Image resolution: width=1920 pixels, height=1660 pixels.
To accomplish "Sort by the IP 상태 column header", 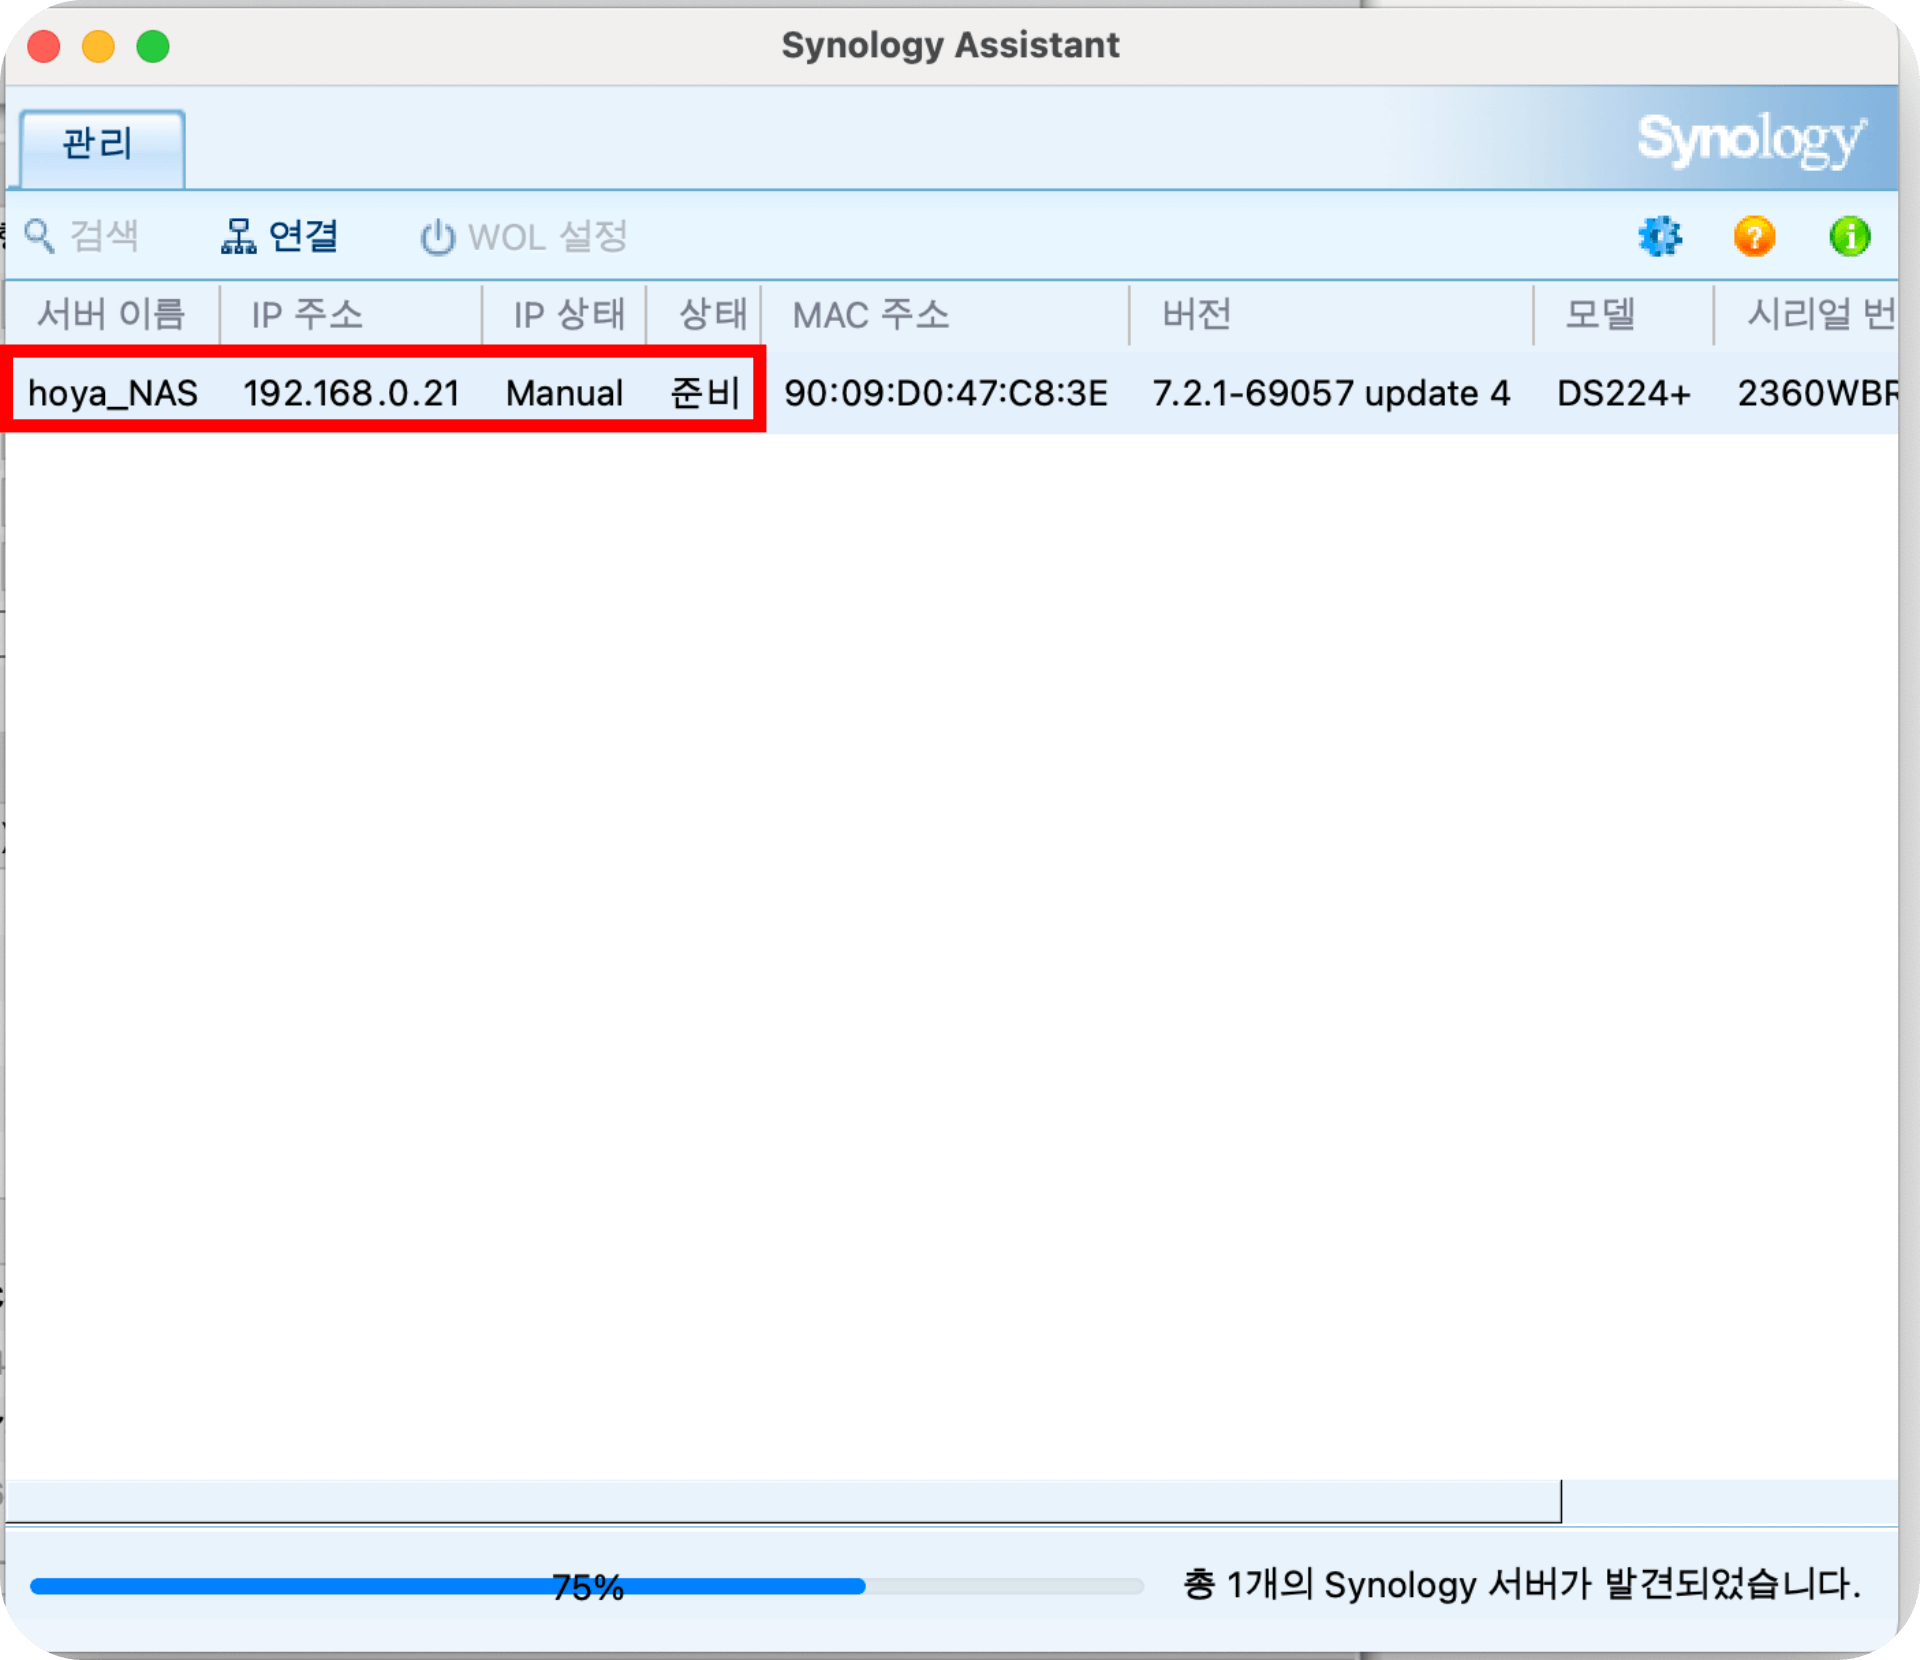I will pos(565,314).
